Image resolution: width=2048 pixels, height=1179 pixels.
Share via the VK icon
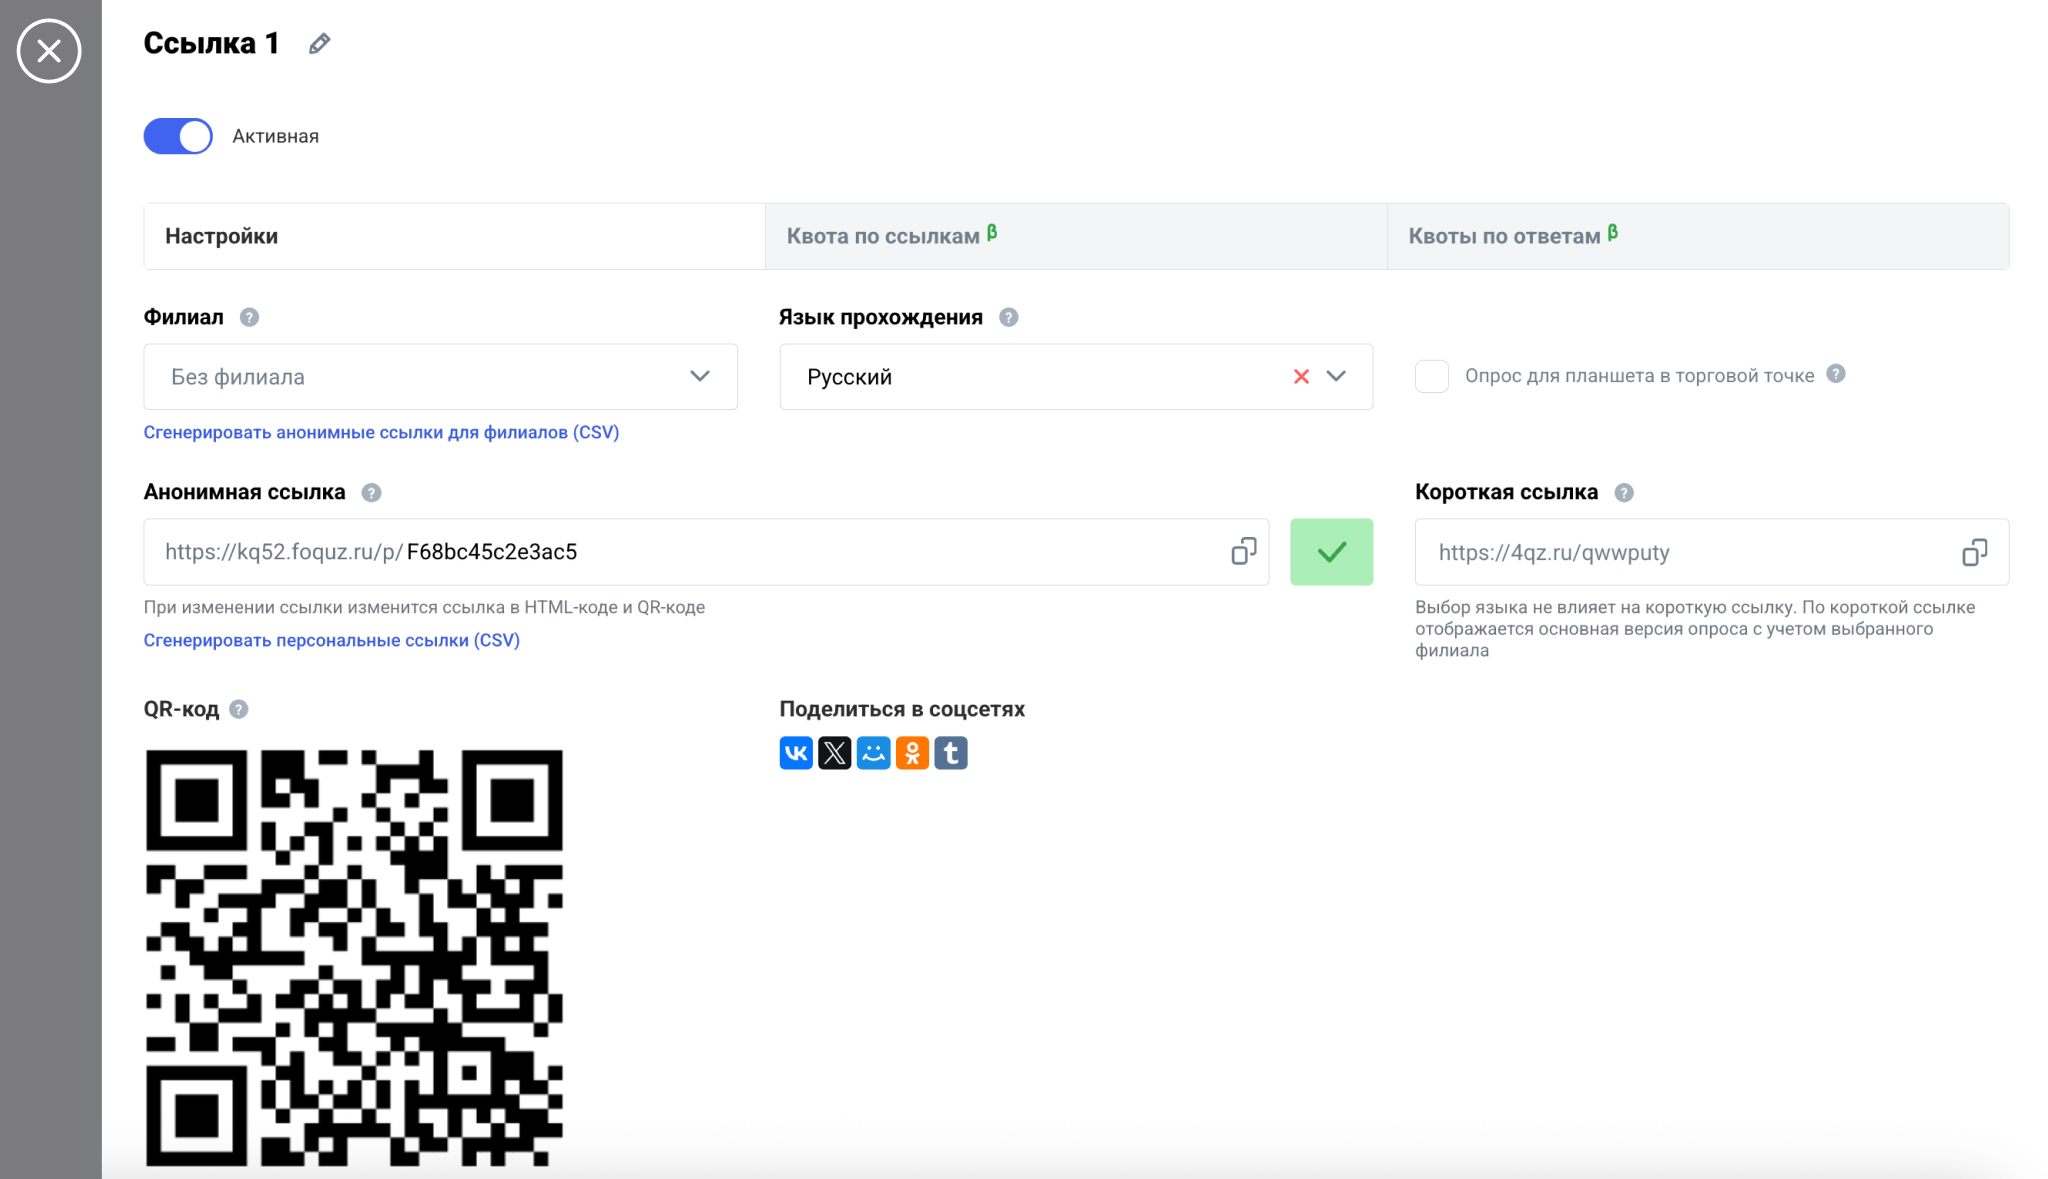point(796,753)
